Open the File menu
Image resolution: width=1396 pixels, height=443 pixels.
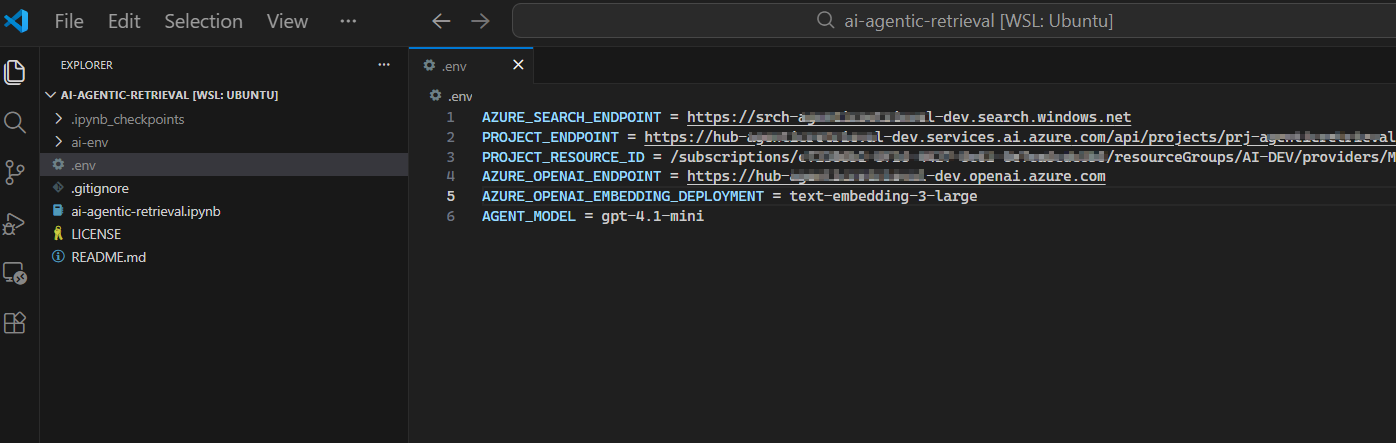(x=69, y=21)
